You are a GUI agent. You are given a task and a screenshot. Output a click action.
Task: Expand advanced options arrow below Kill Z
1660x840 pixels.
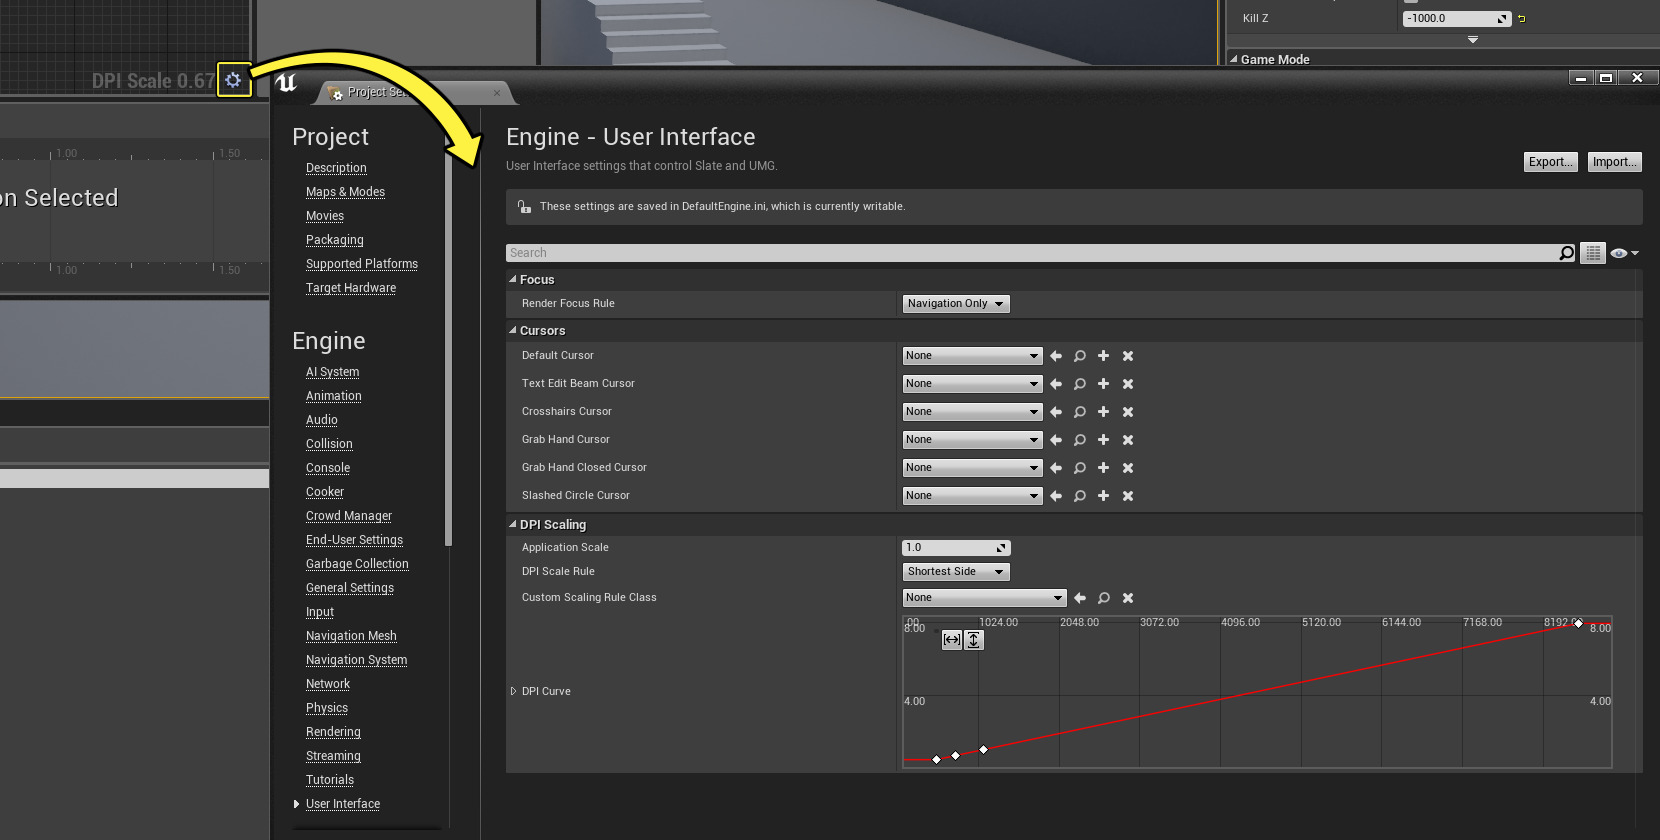(x=1473, y=39)
